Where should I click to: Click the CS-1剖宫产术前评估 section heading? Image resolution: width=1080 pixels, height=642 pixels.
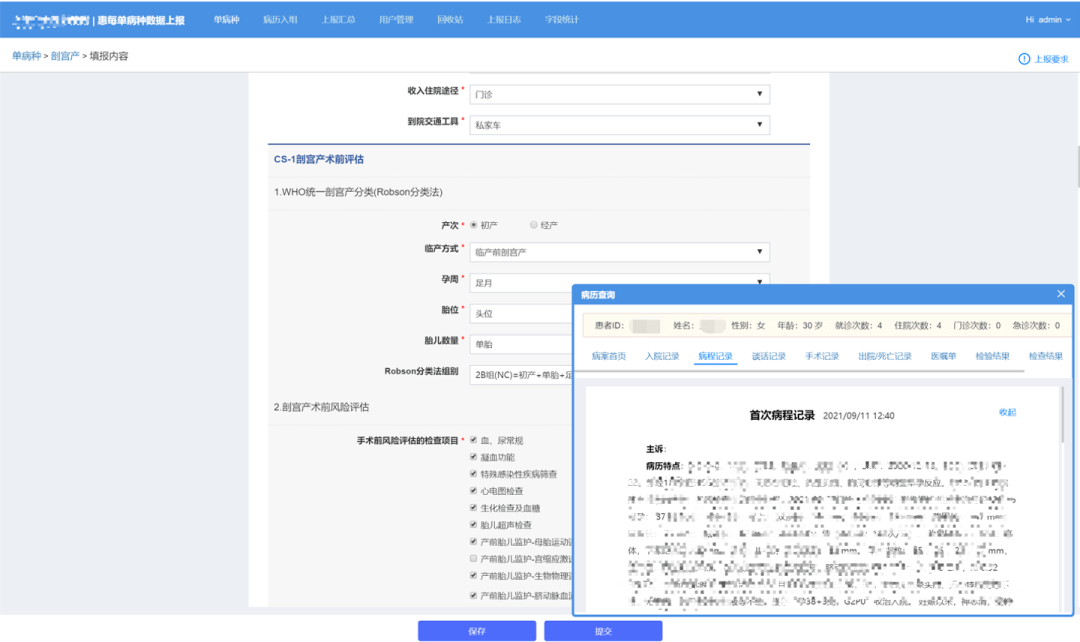[318, 159]
